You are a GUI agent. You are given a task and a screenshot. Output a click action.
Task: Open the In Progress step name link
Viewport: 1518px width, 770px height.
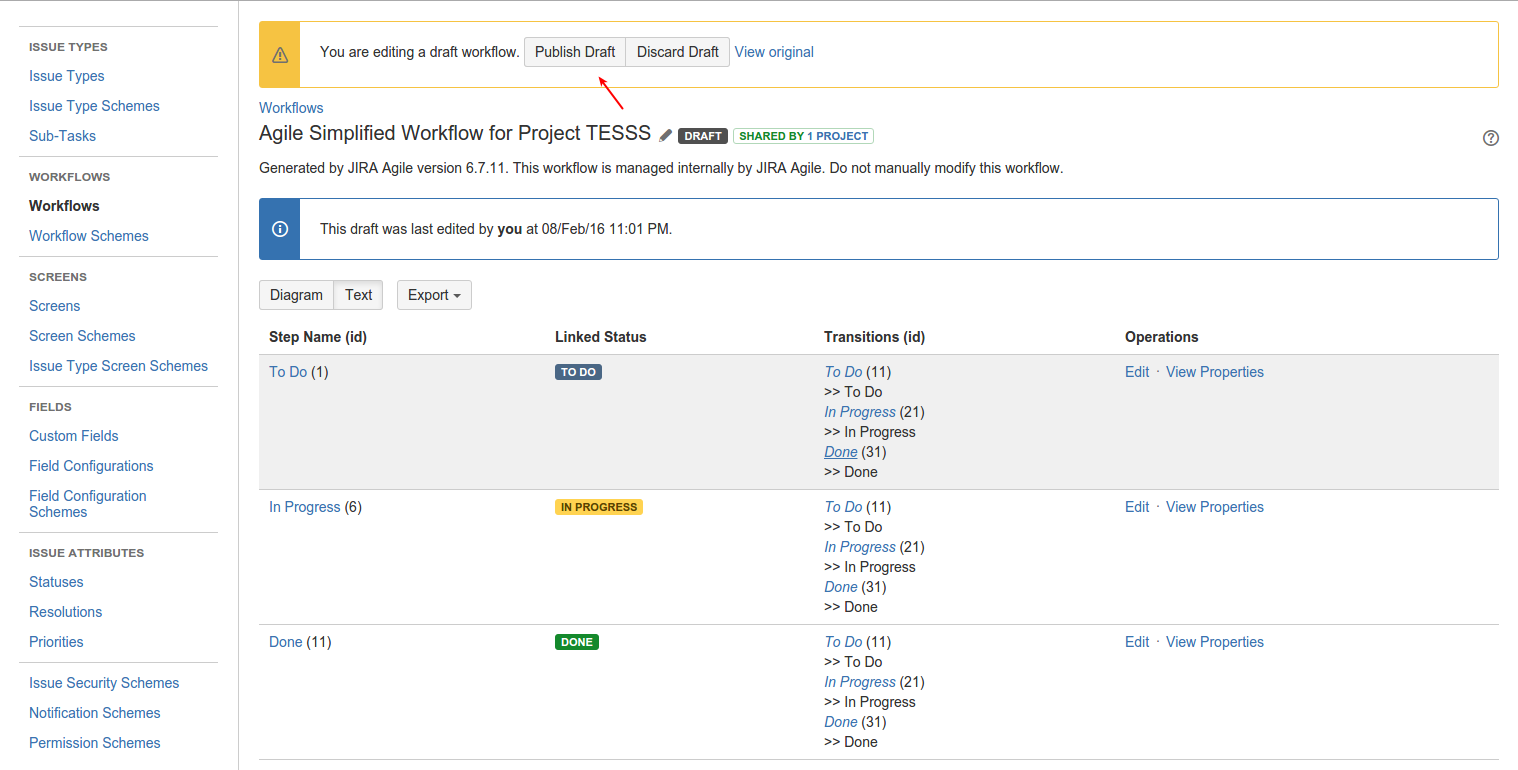(305, 507)
